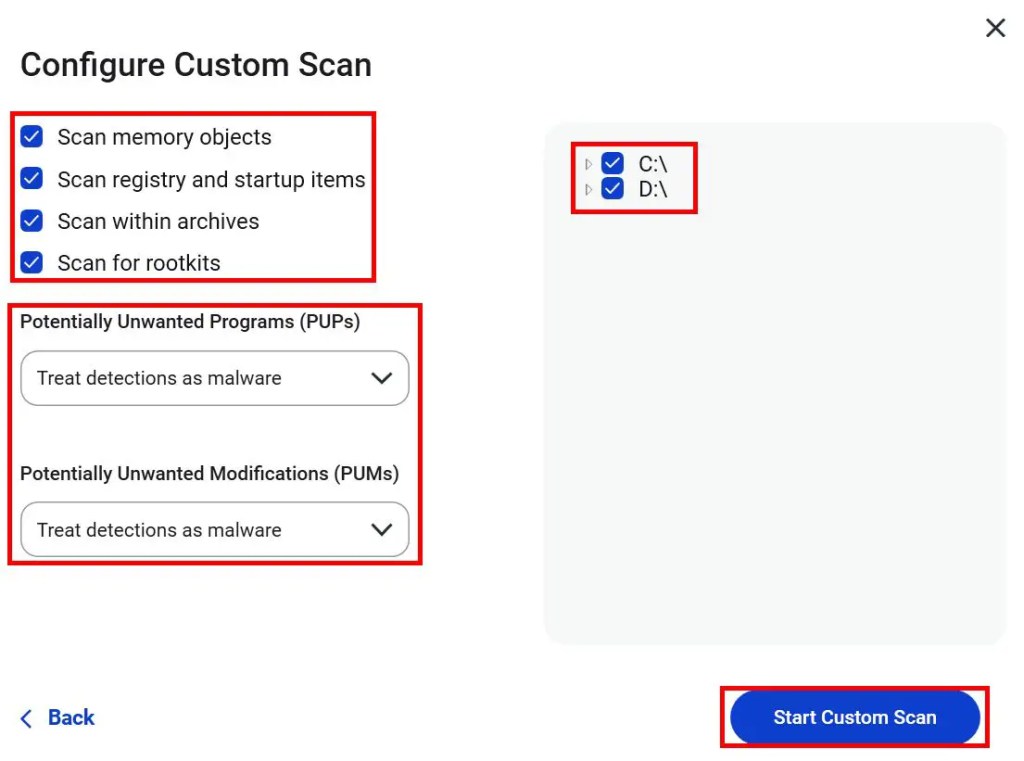This screenshot has width=1024, height=761.
Task: Toggle the Scan for rootkits checkbox
Action: [x=31, y=263]
